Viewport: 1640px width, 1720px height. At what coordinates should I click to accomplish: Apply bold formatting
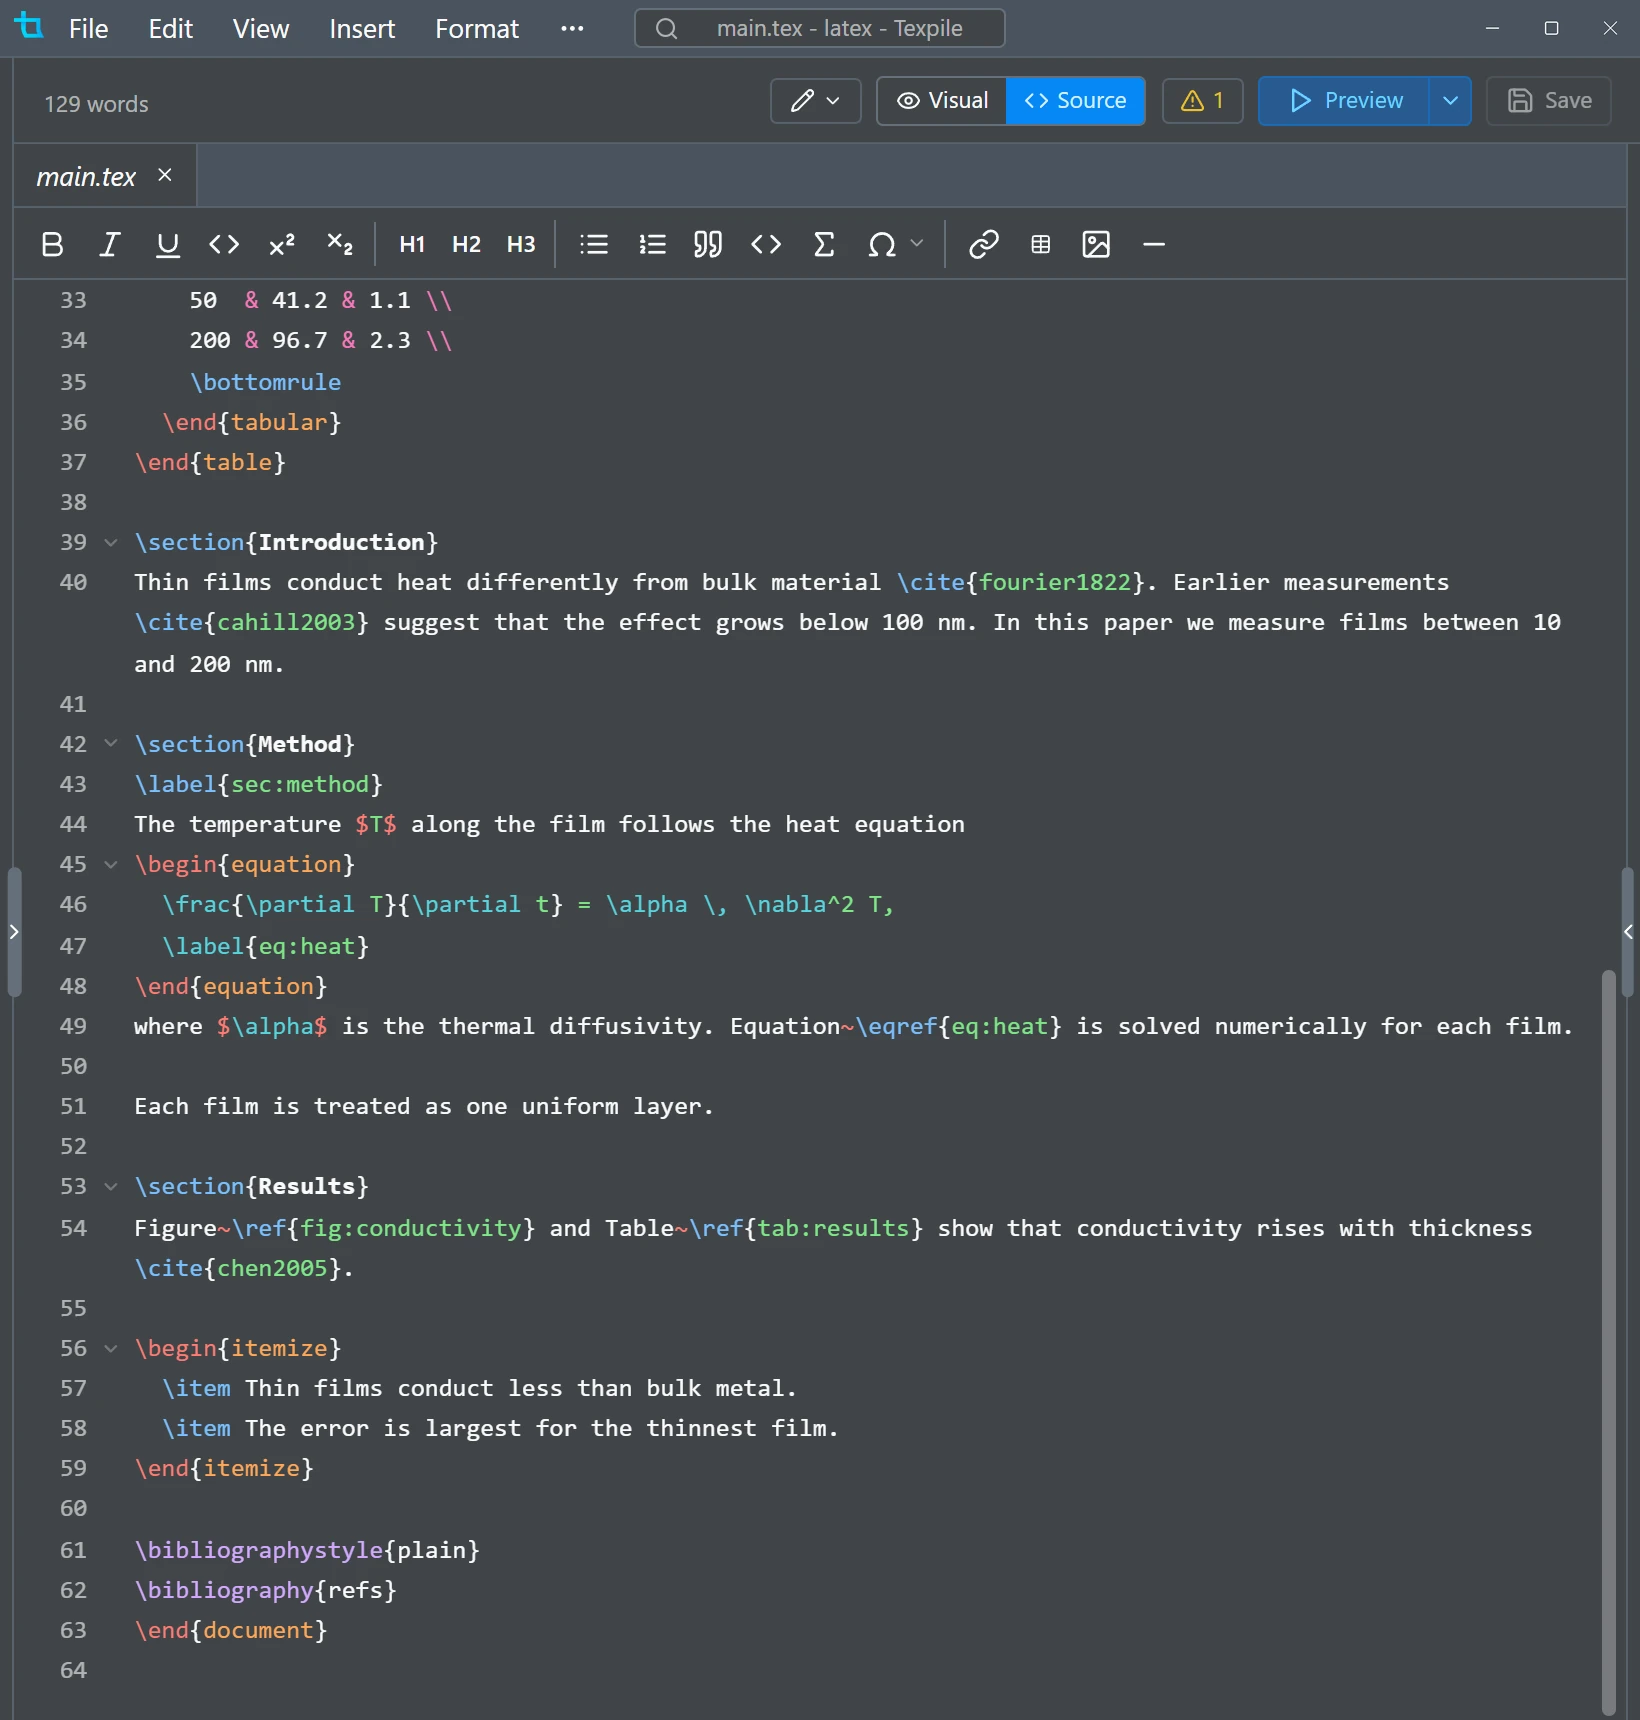[52, 244]
